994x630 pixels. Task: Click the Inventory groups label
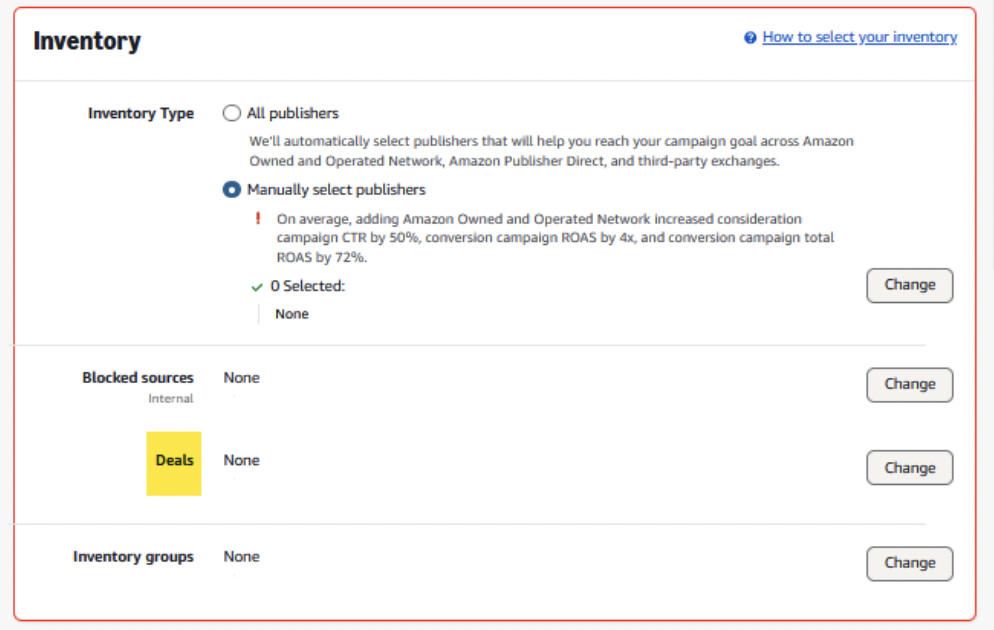(133, 557)
